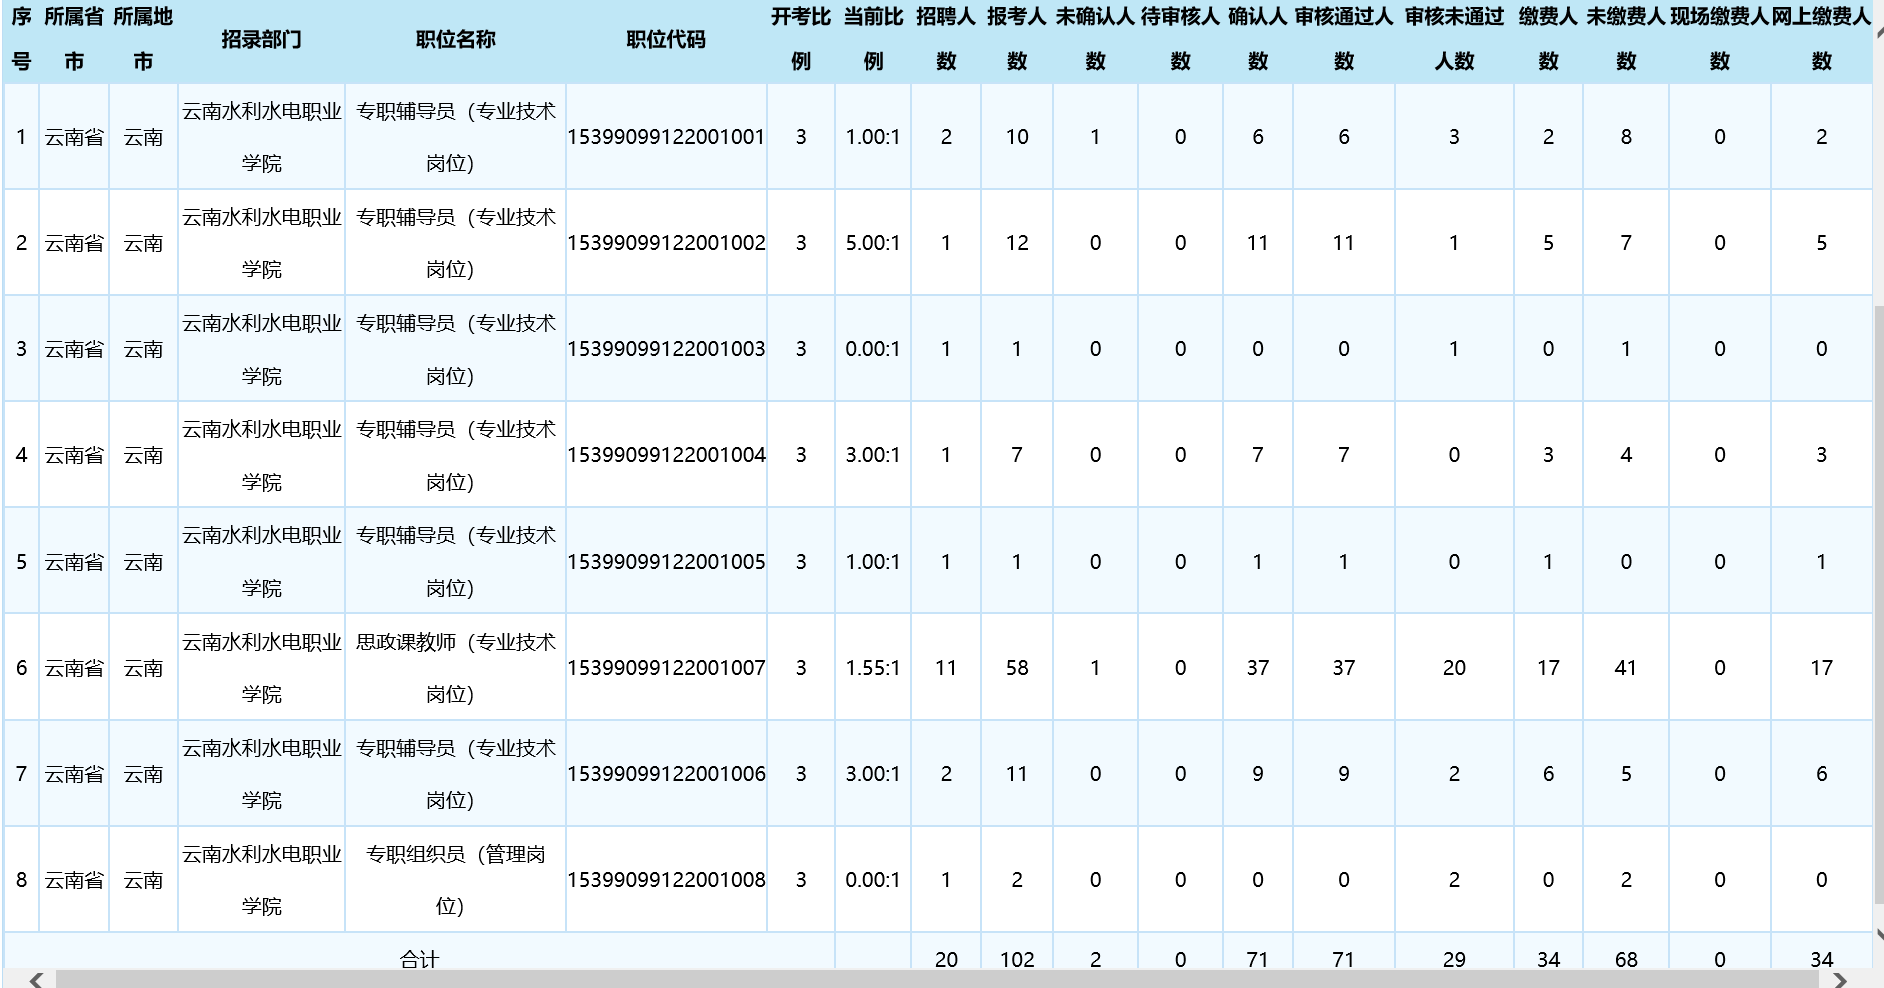Select position code 15399099122001008
Viewport: 1884px width, 988px height.
coord(666,880)
